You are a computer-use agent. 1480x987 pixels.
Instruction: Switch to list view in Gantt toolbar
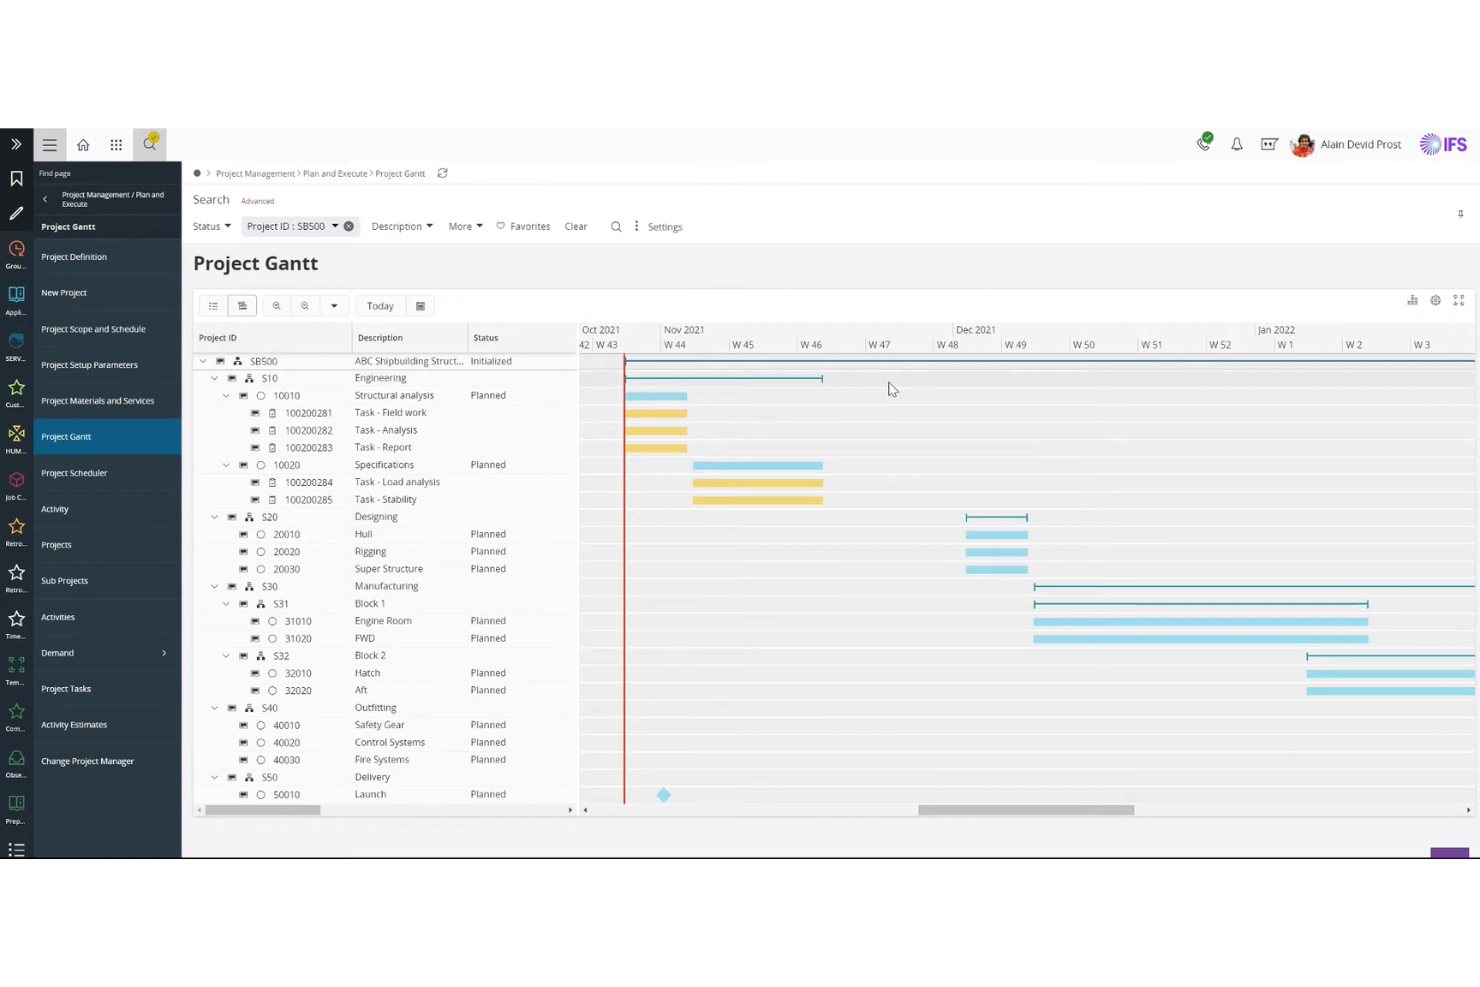pos(213,305)
